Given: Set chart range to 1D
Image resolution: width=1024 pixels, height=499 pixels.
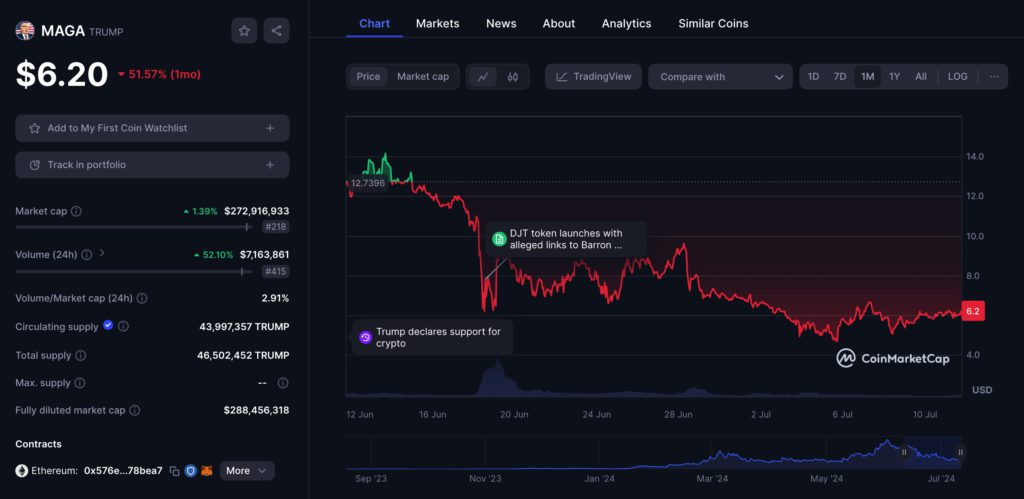Looking at the screenshot, I should pyautogui.click(x=813, y=76).
